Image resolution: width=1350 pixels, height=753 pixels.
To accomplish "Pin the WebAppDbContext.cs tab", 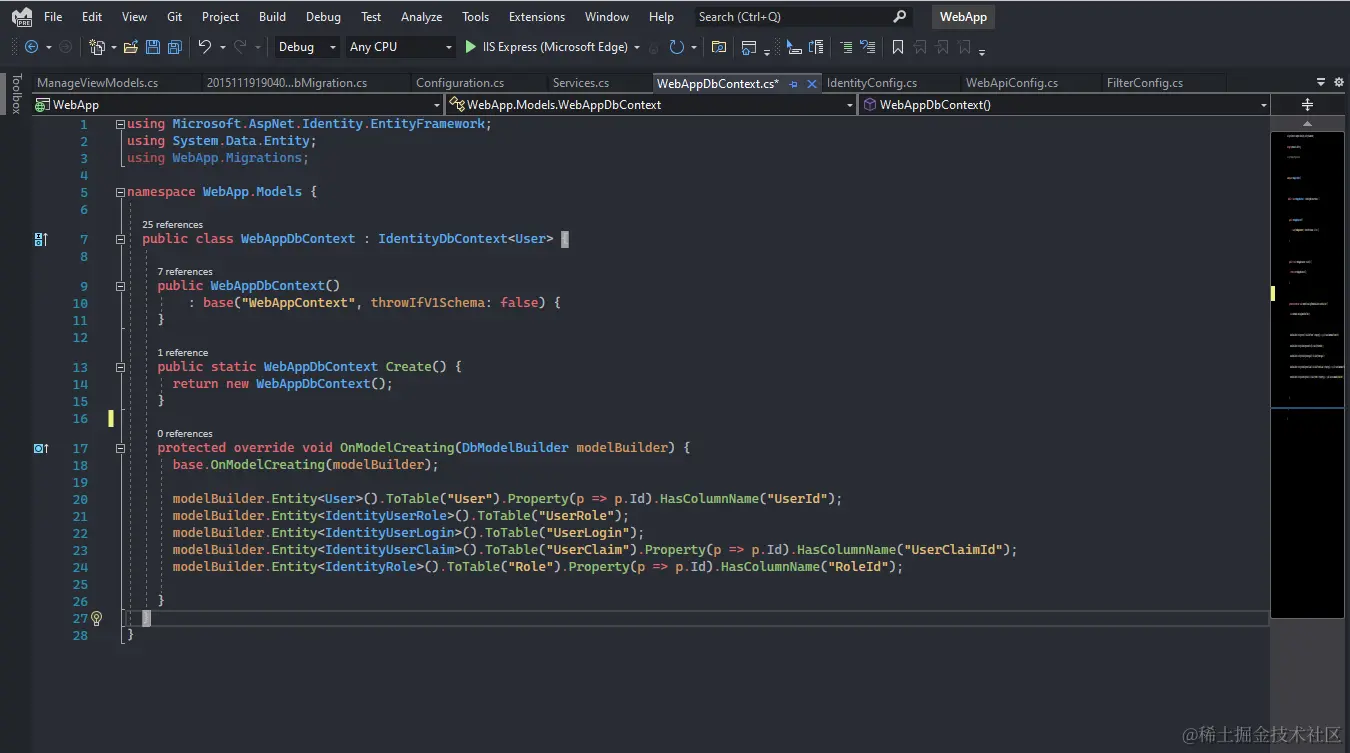I will tap(793, 84).
